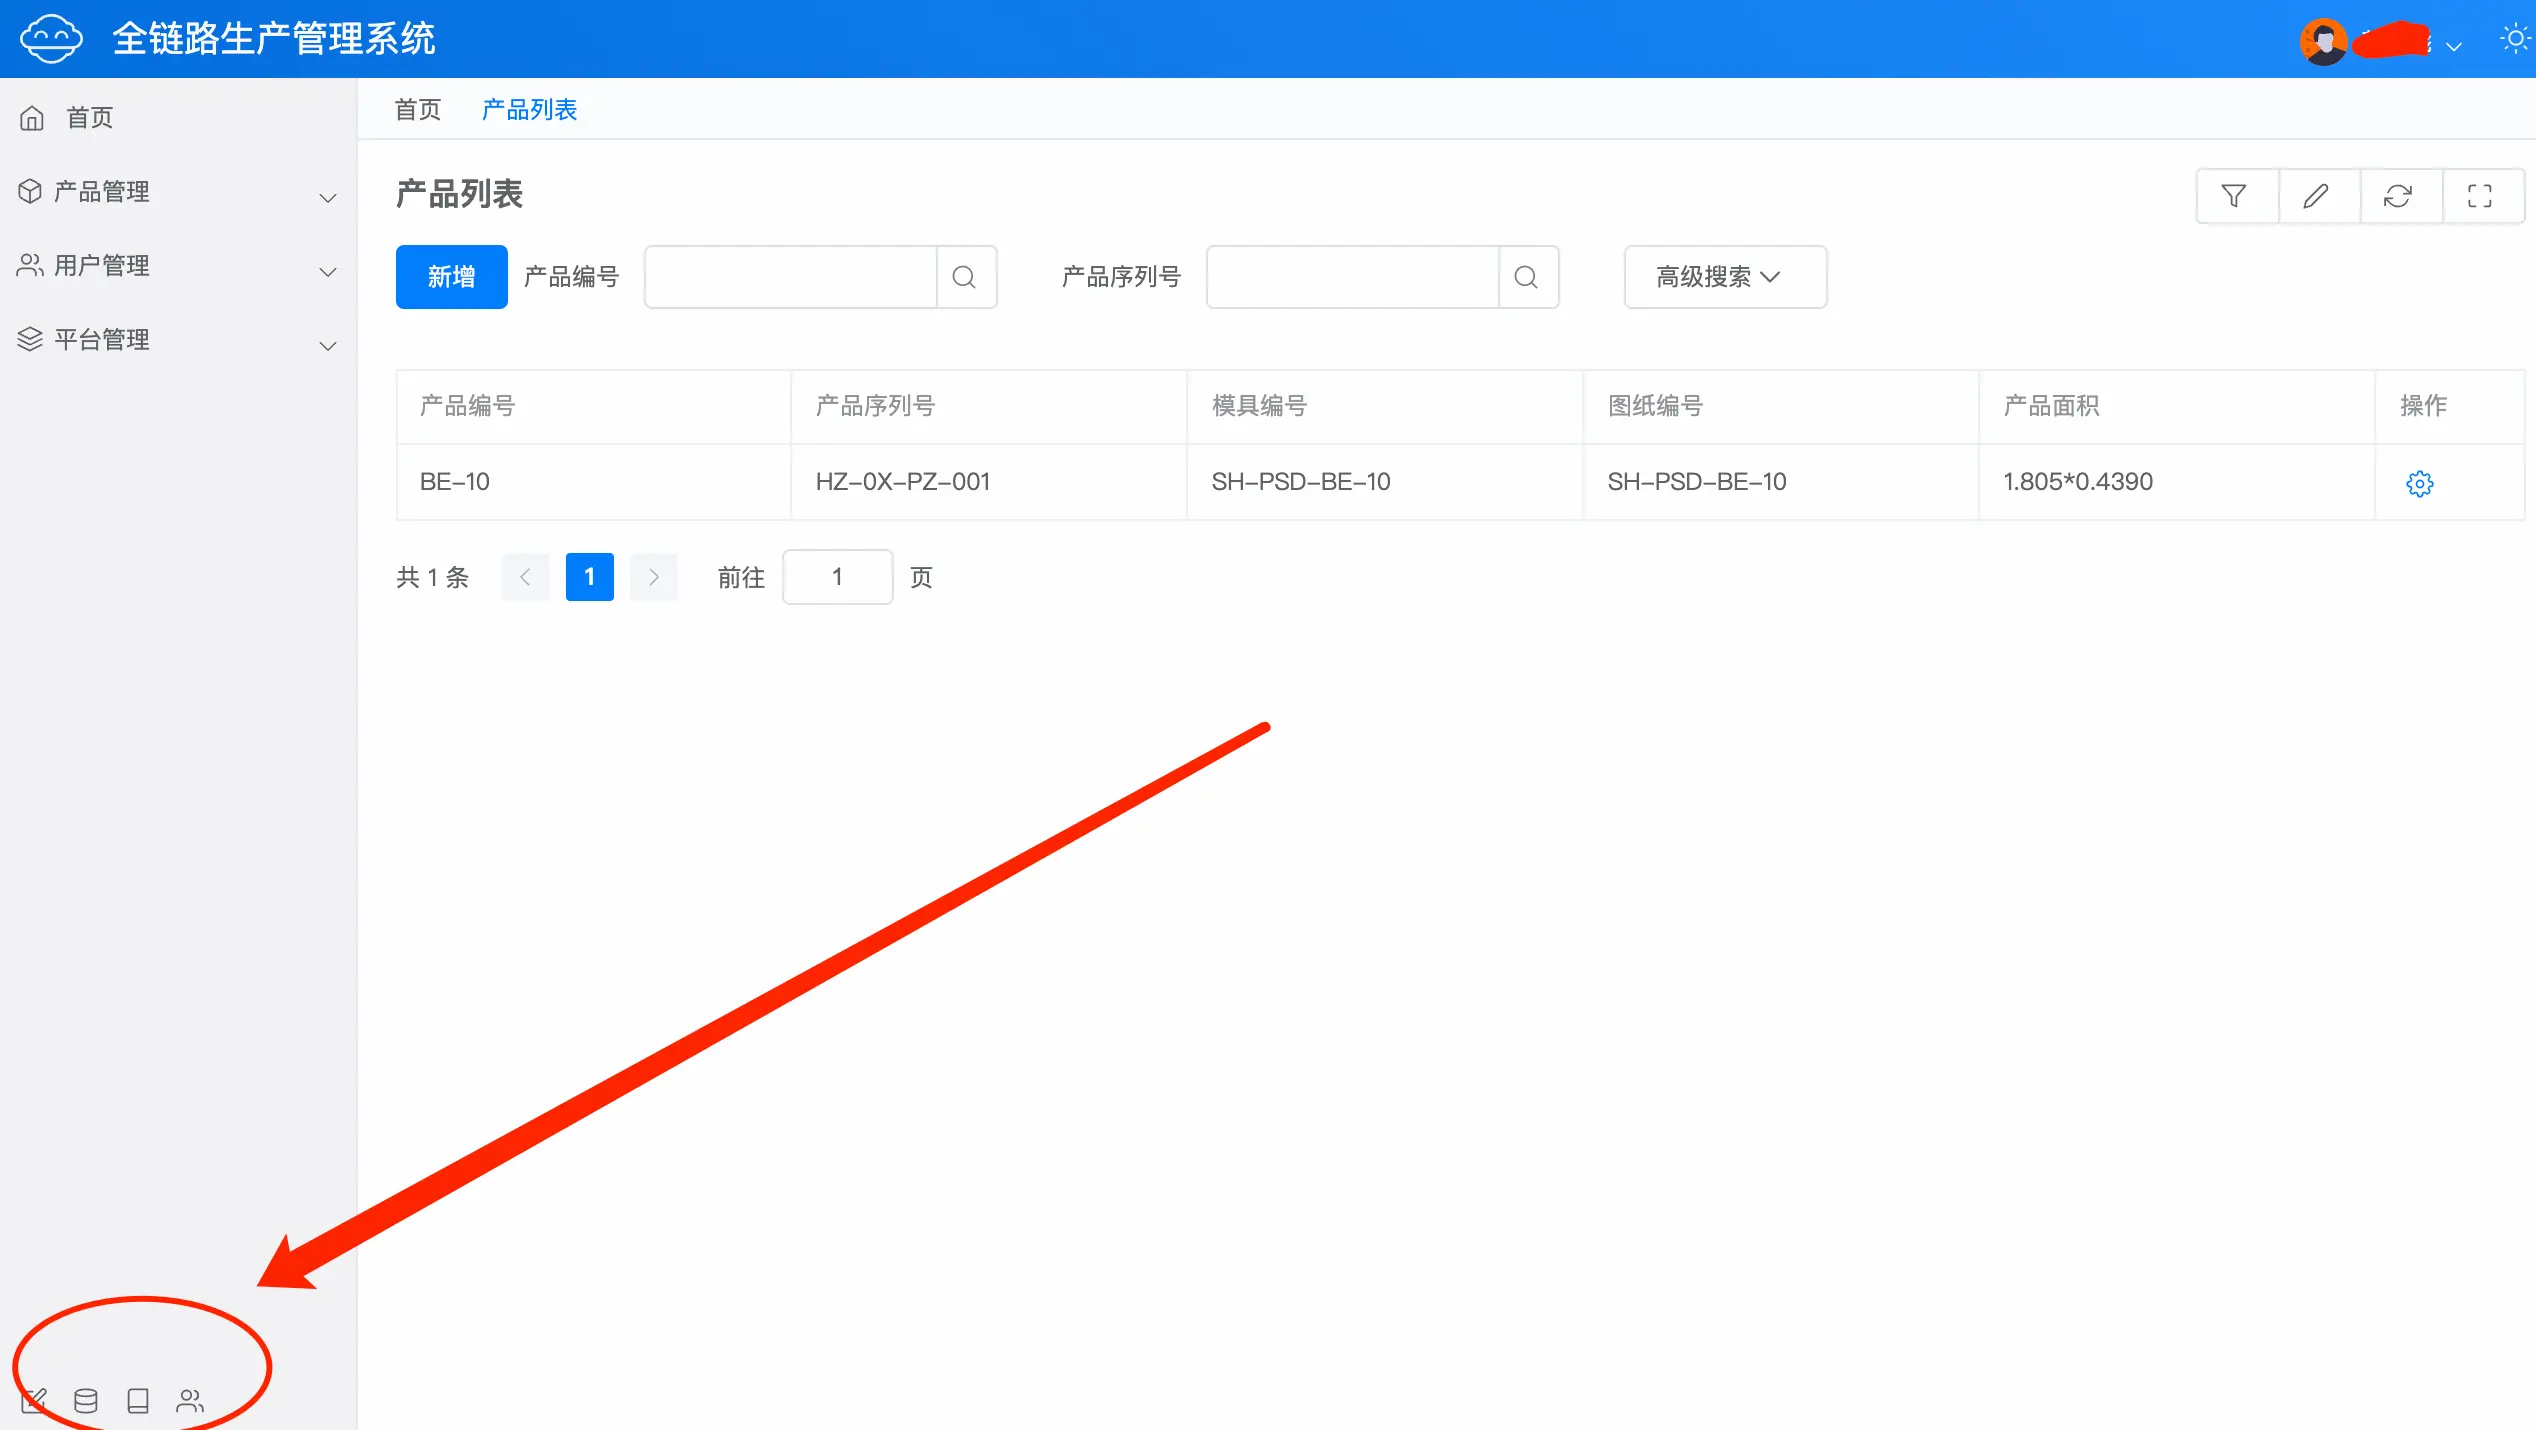The height and width of the screenshot is (1430, 2536).
Task: Refresh the product list table
Action: 2398,196
